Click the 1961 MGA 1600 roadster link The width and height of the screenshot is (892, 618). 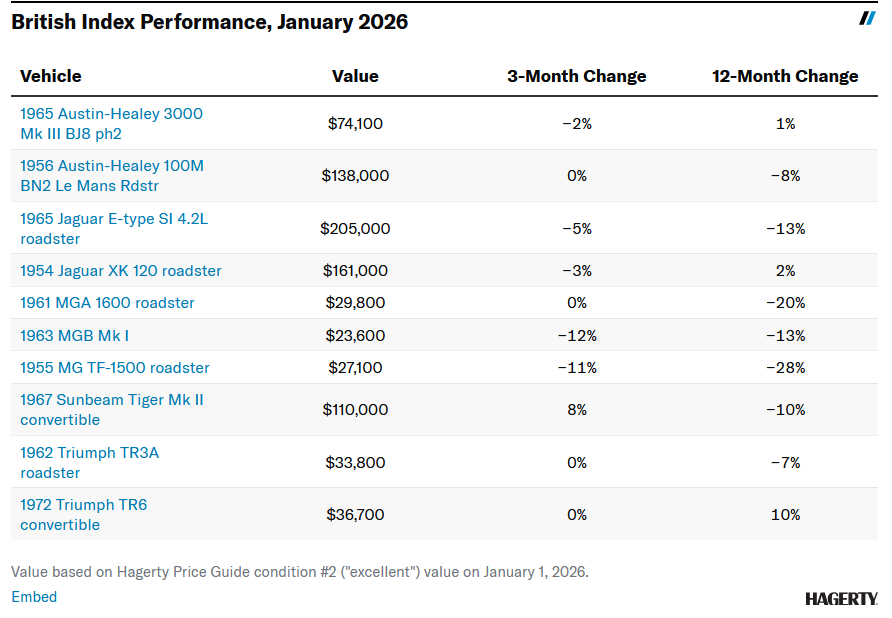click(x=107, y=303)
